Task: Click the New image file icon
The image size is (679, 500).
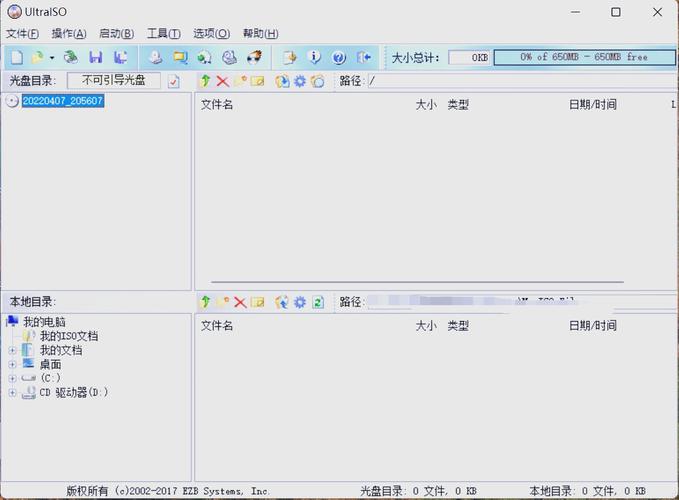Action: click(17, 57)
